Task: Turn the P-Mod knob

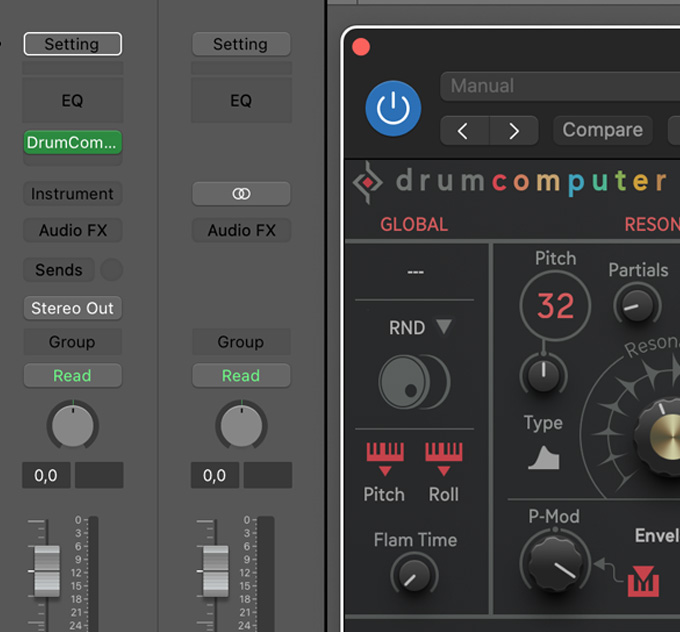Action: click(x=555, y=563)
